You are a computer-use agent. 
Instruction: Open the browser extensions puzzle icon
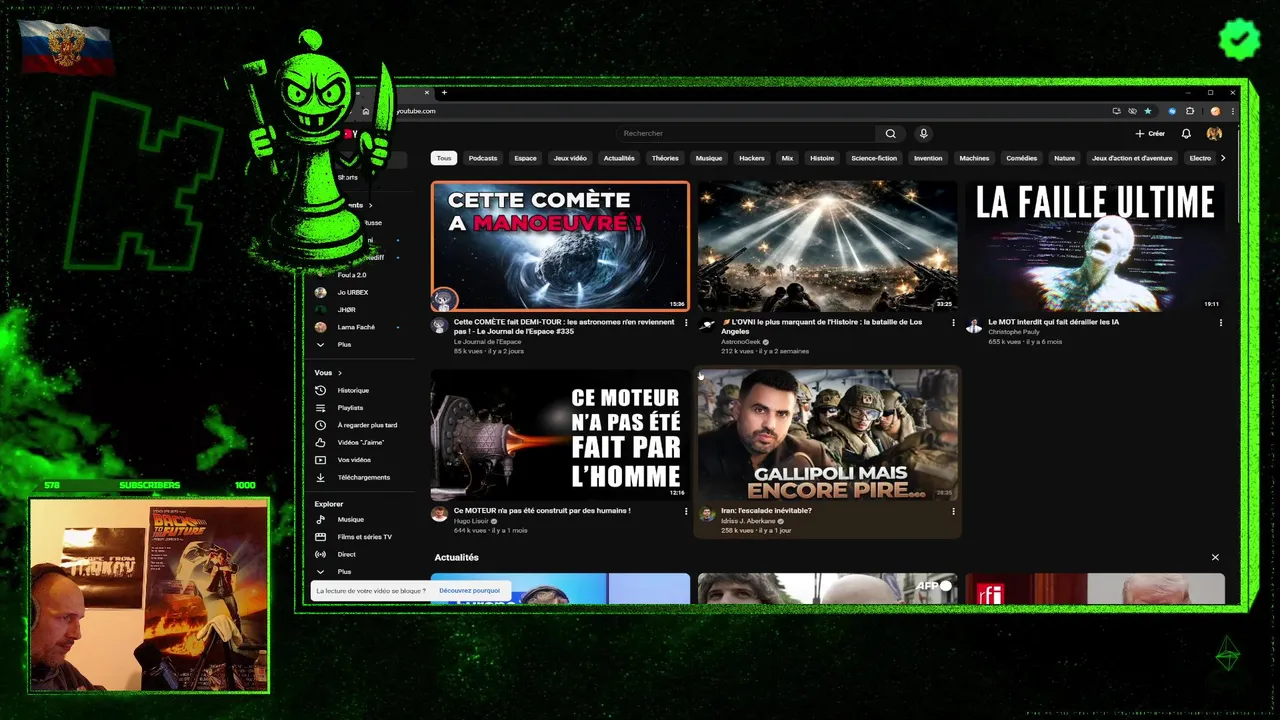[x=1190, y=111]
